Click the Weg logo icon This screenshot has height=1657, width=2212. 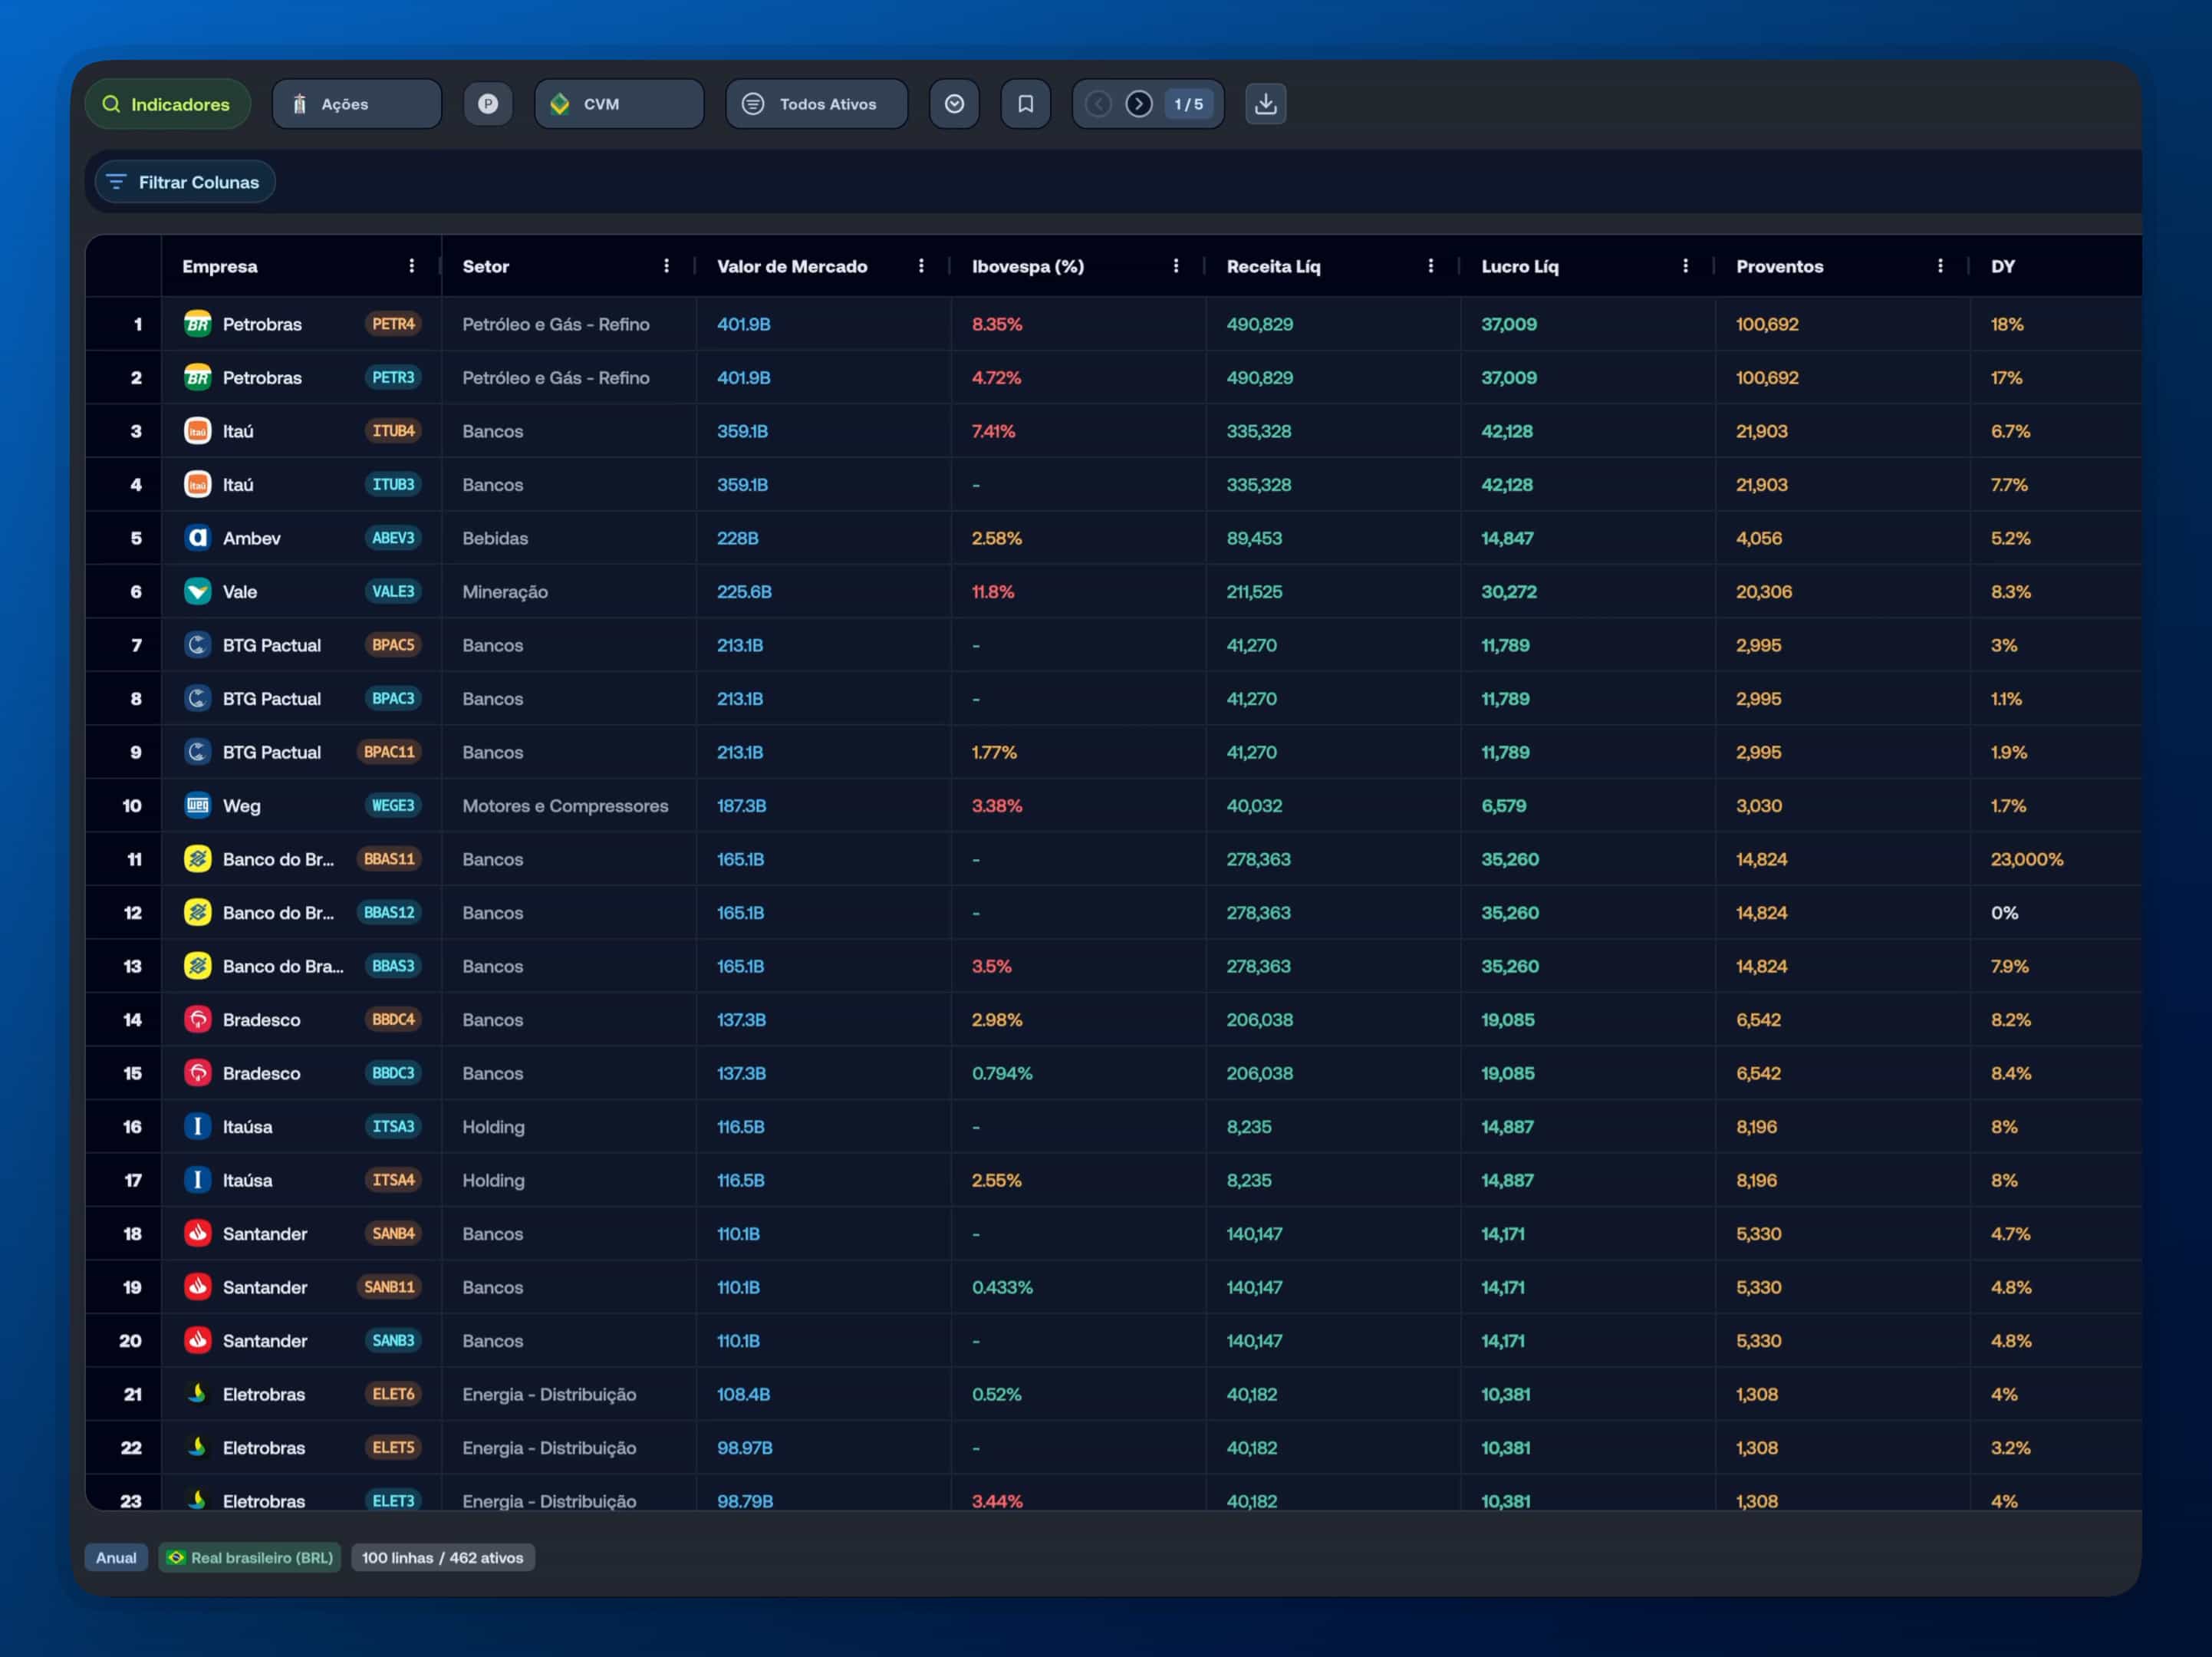[198, 806]
